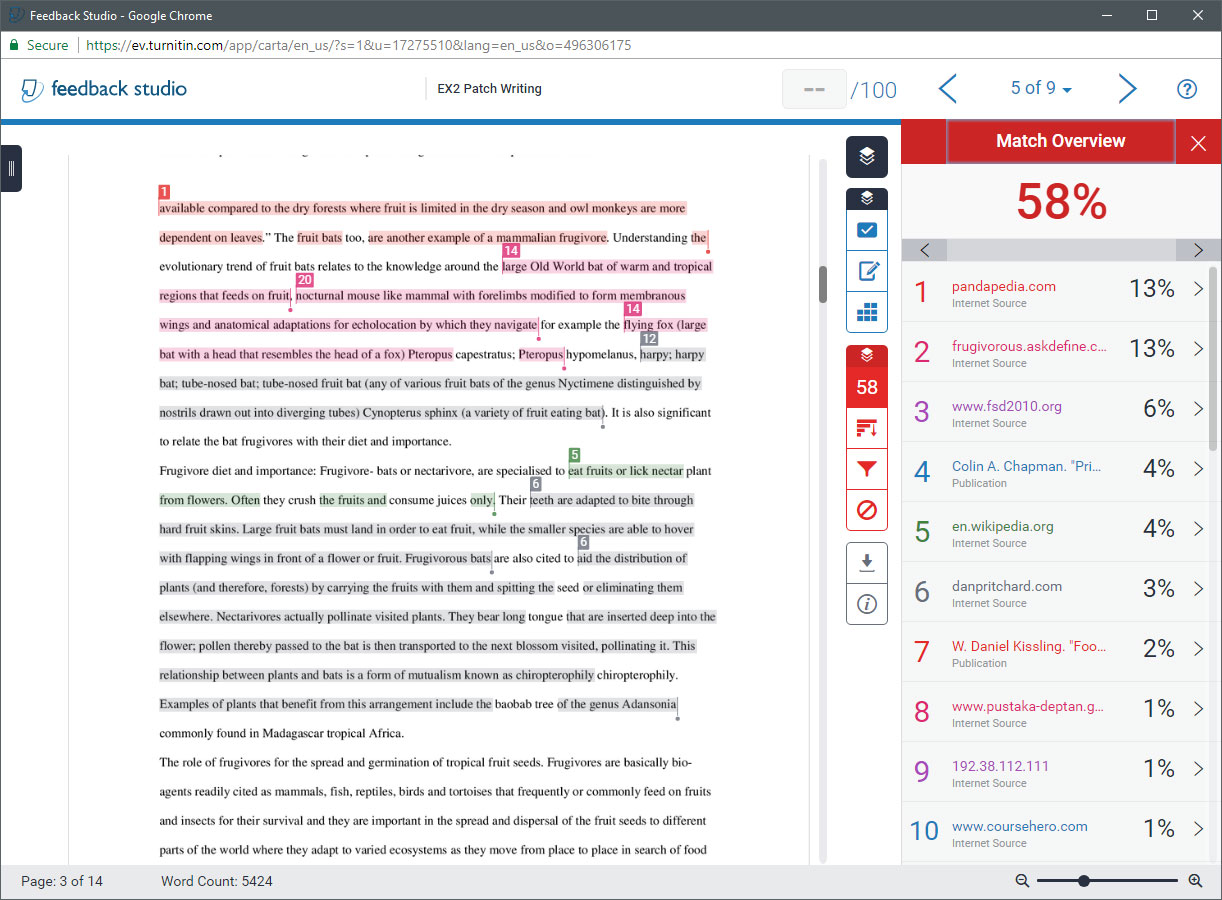Open the help question mark icon
This screenshot has height=900, width=1222.
click(1187, 89)
